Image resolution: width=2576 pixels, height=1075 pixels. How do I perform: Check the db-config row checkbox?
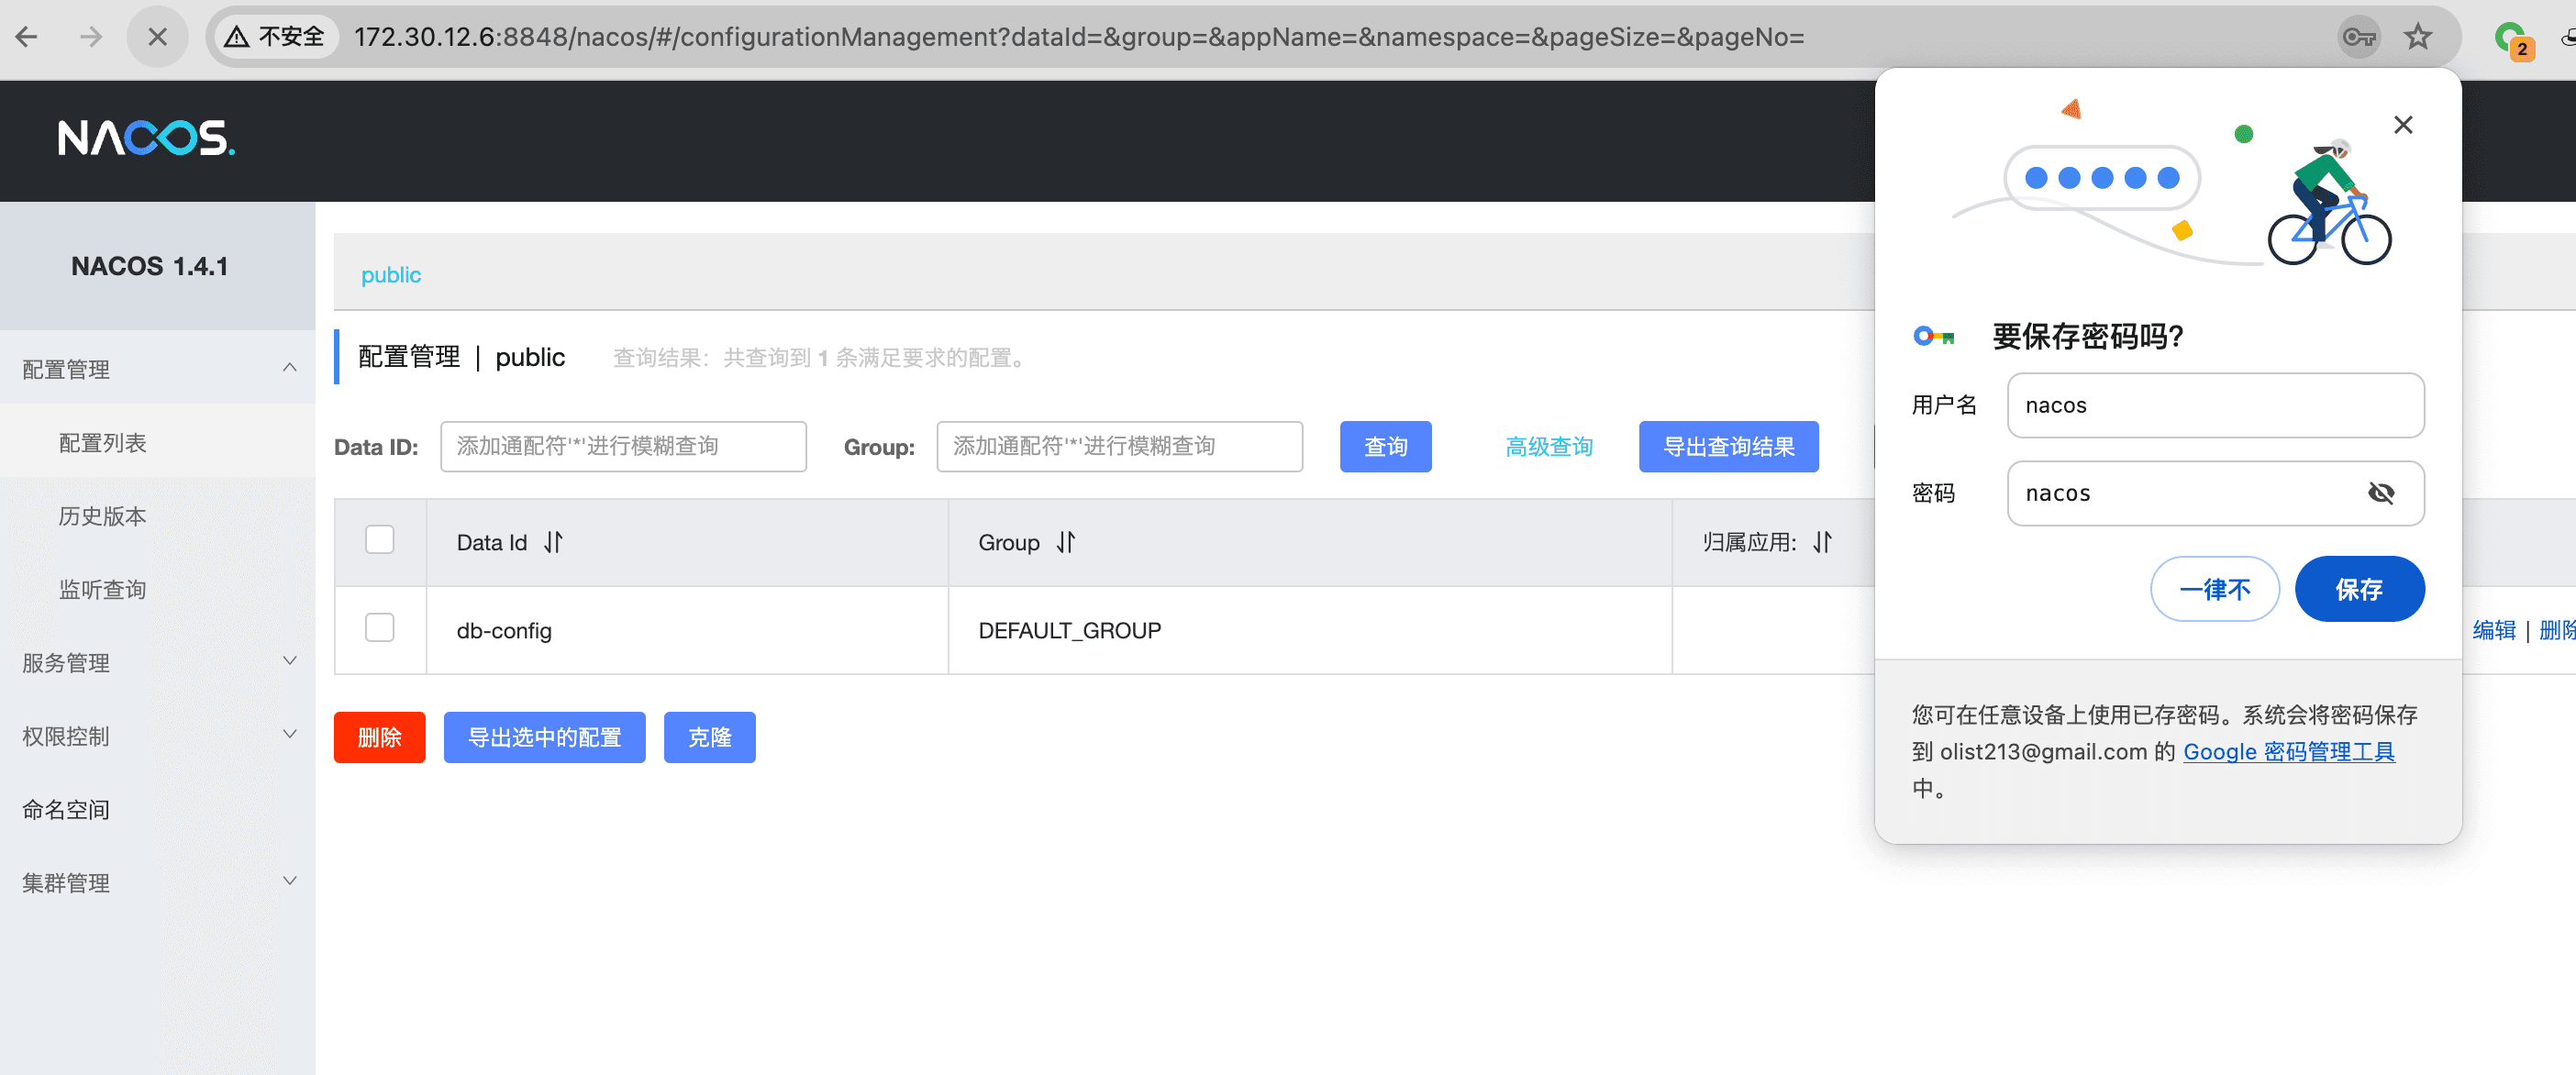[x=380, y=628]
